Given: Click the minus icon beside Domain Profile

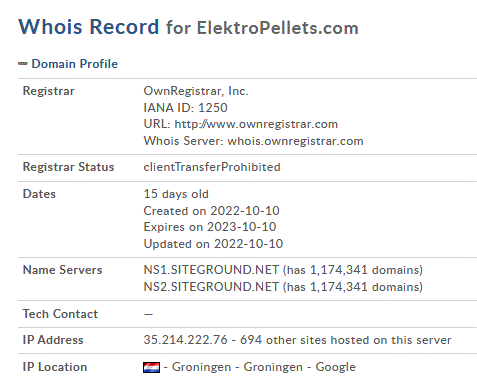Looking at the screenshot, I should coord(23,64).
